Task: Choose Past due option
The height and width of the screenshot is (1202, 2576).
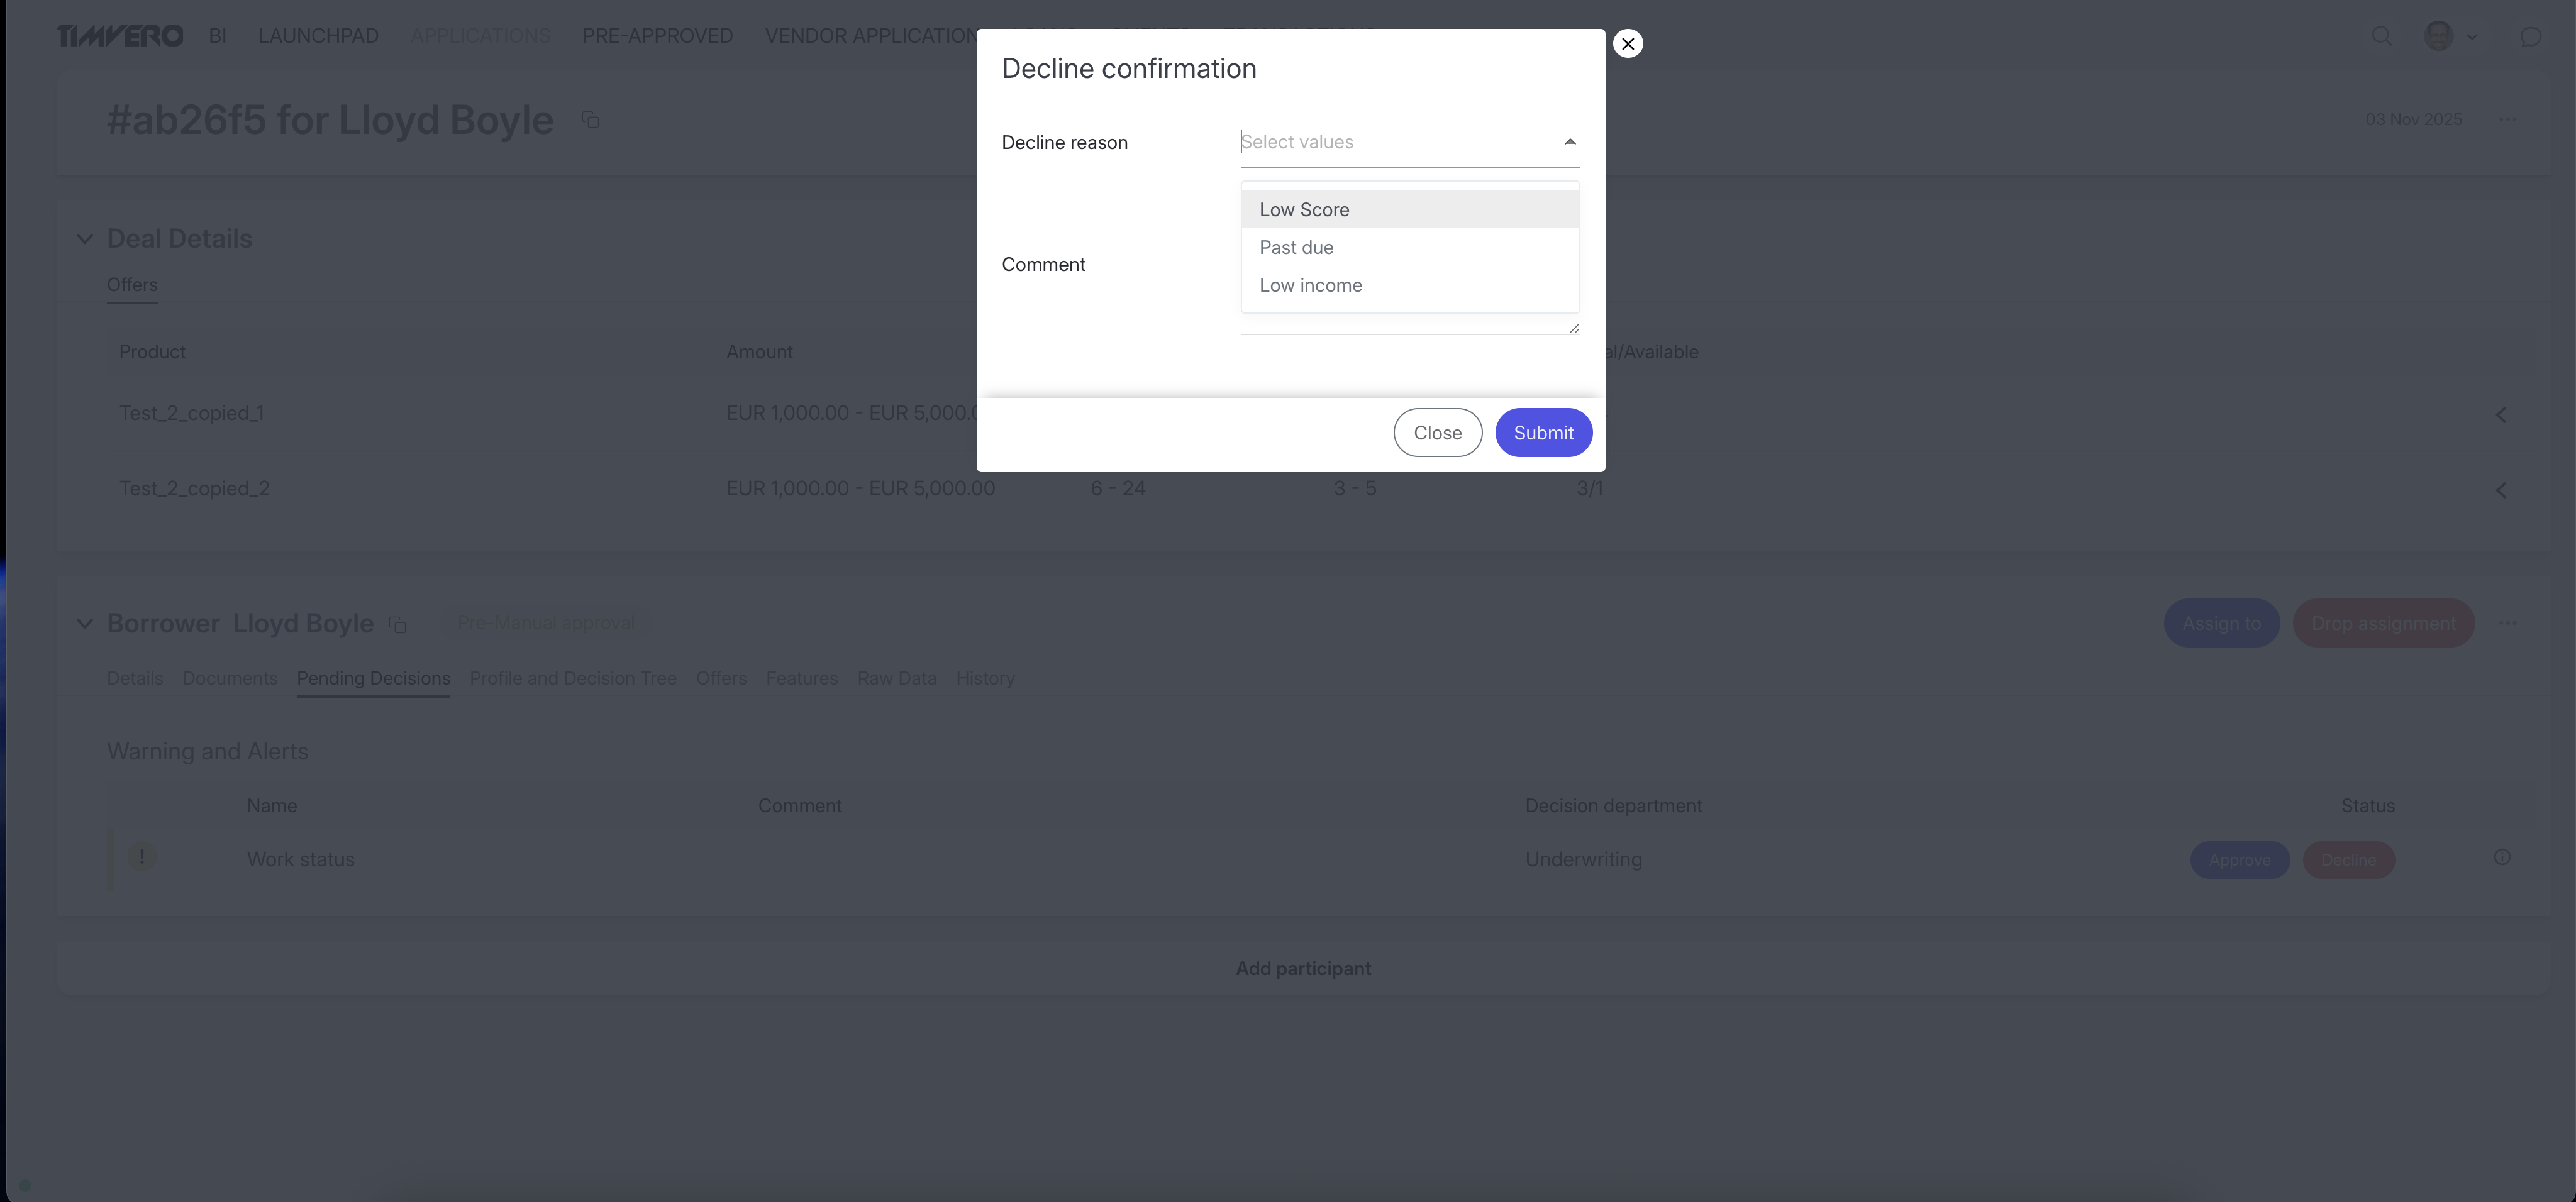Action: [1296, 248]
